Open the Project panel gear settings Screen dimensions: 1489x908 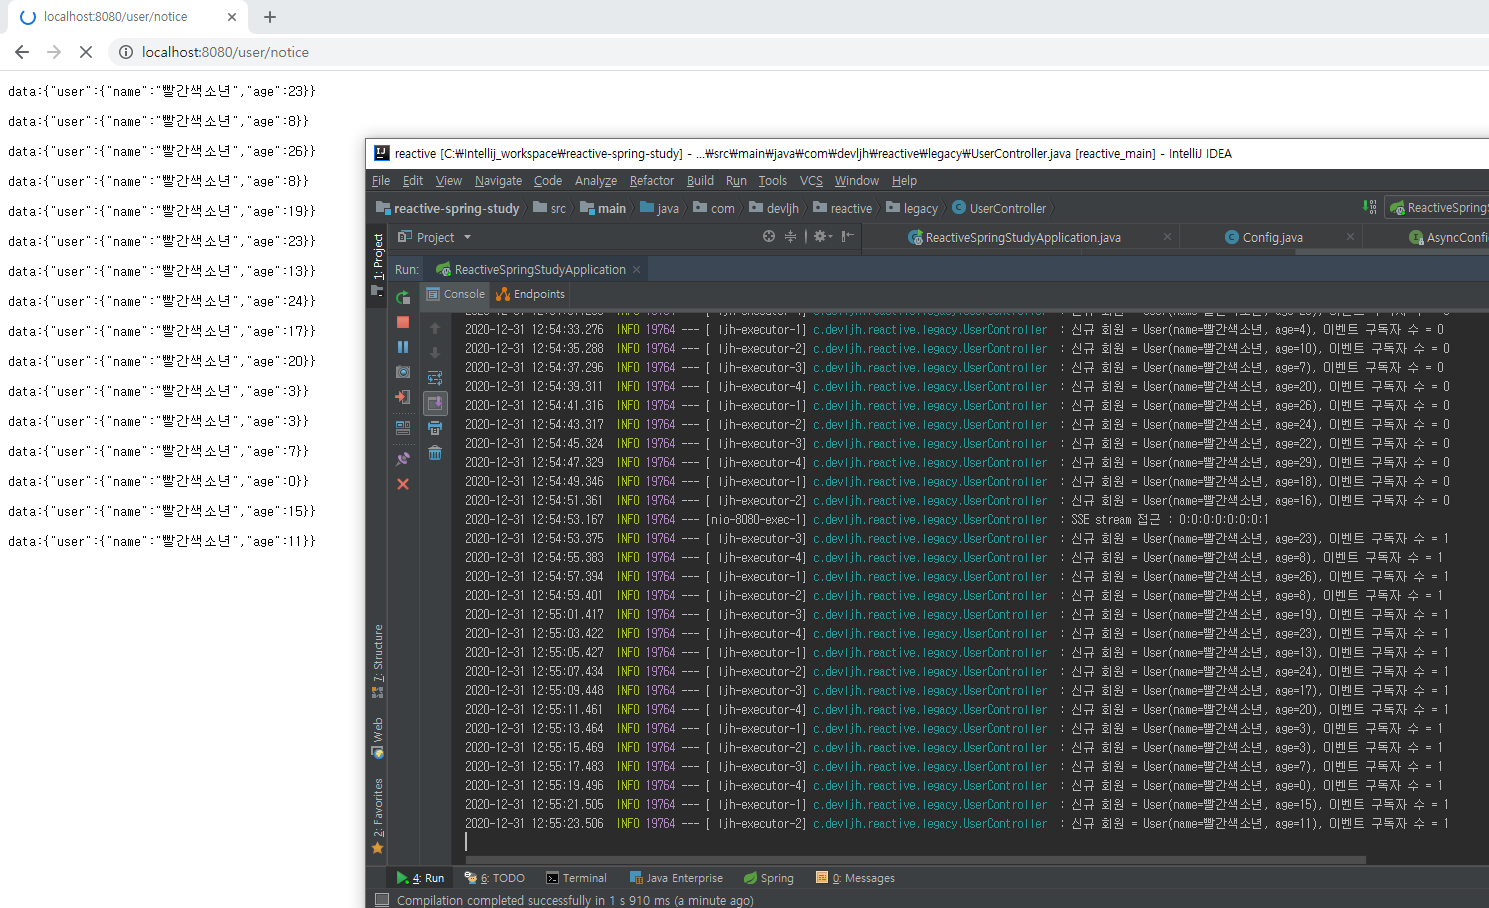coord(822,237)
